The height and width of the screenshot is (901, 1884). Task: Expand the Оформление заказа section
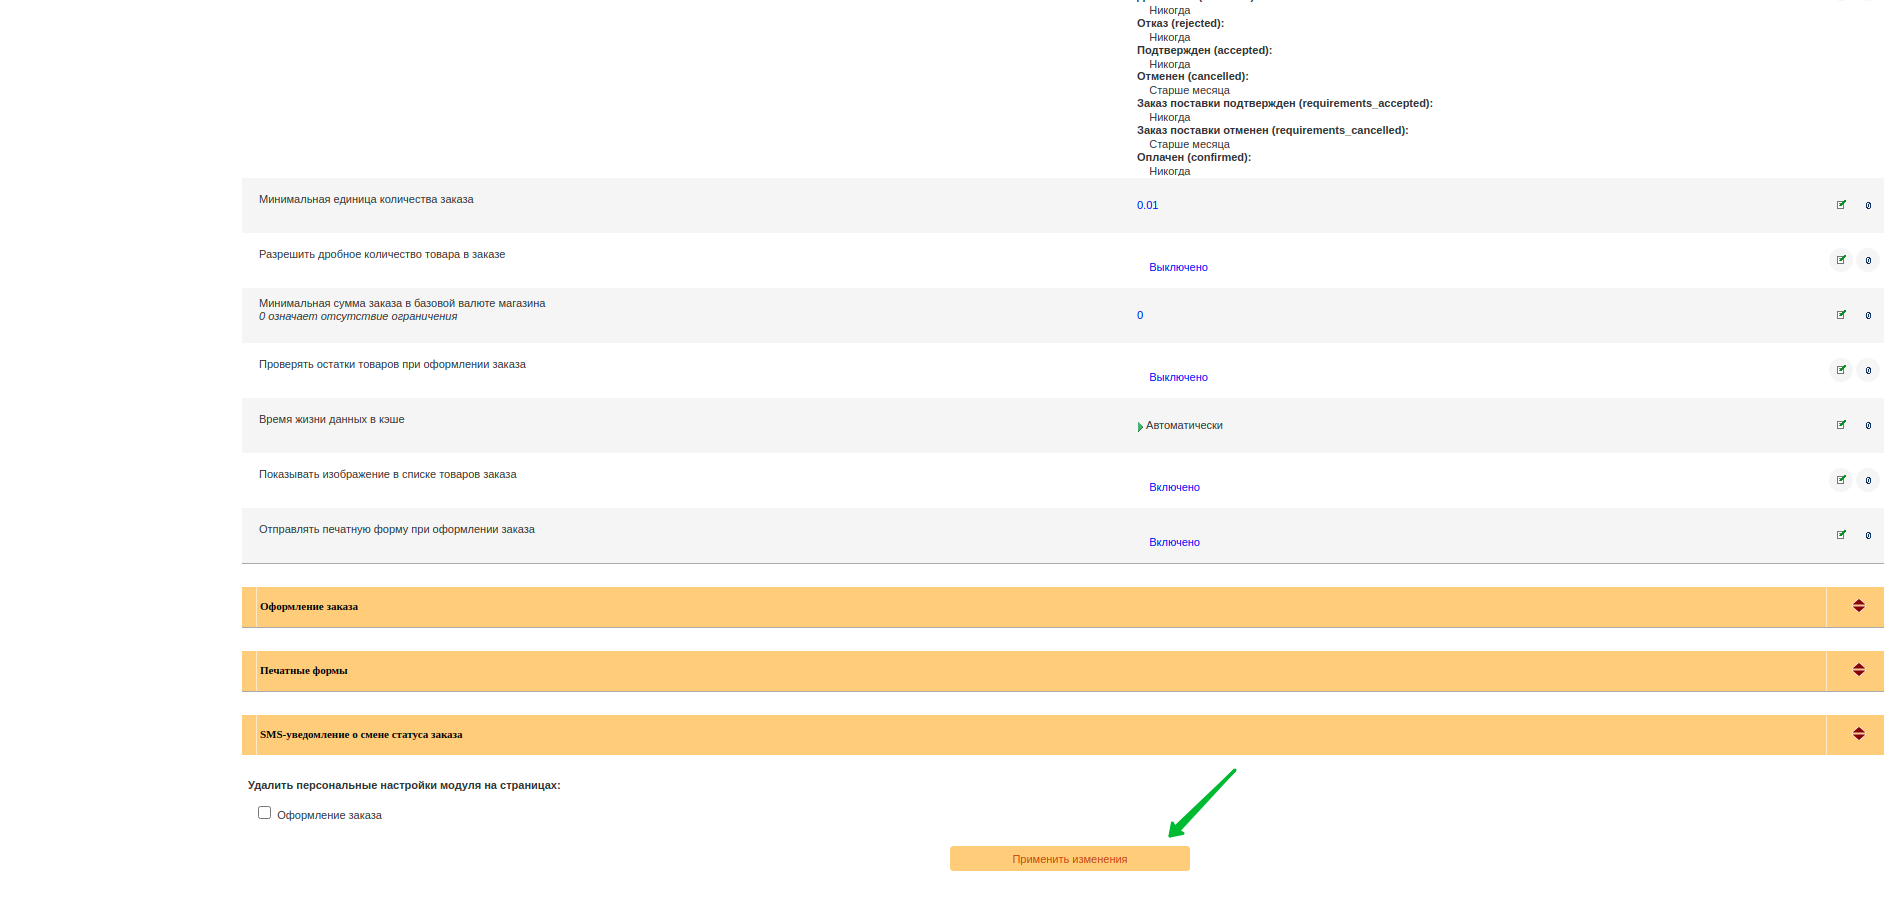tap(1858, 606)
